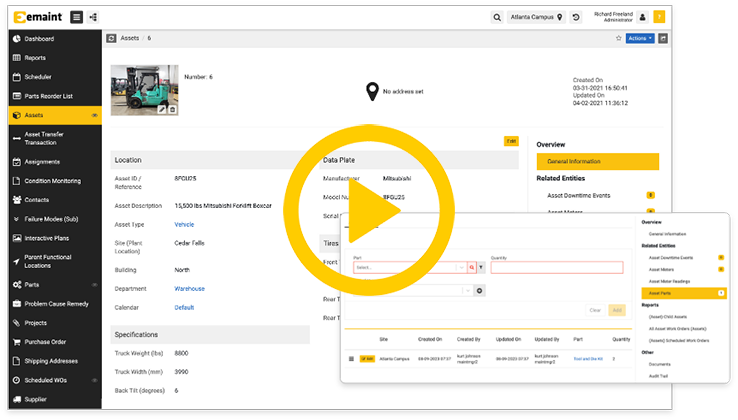Open Asset Meter Readings in popup panel

click(x=669, y=281)
